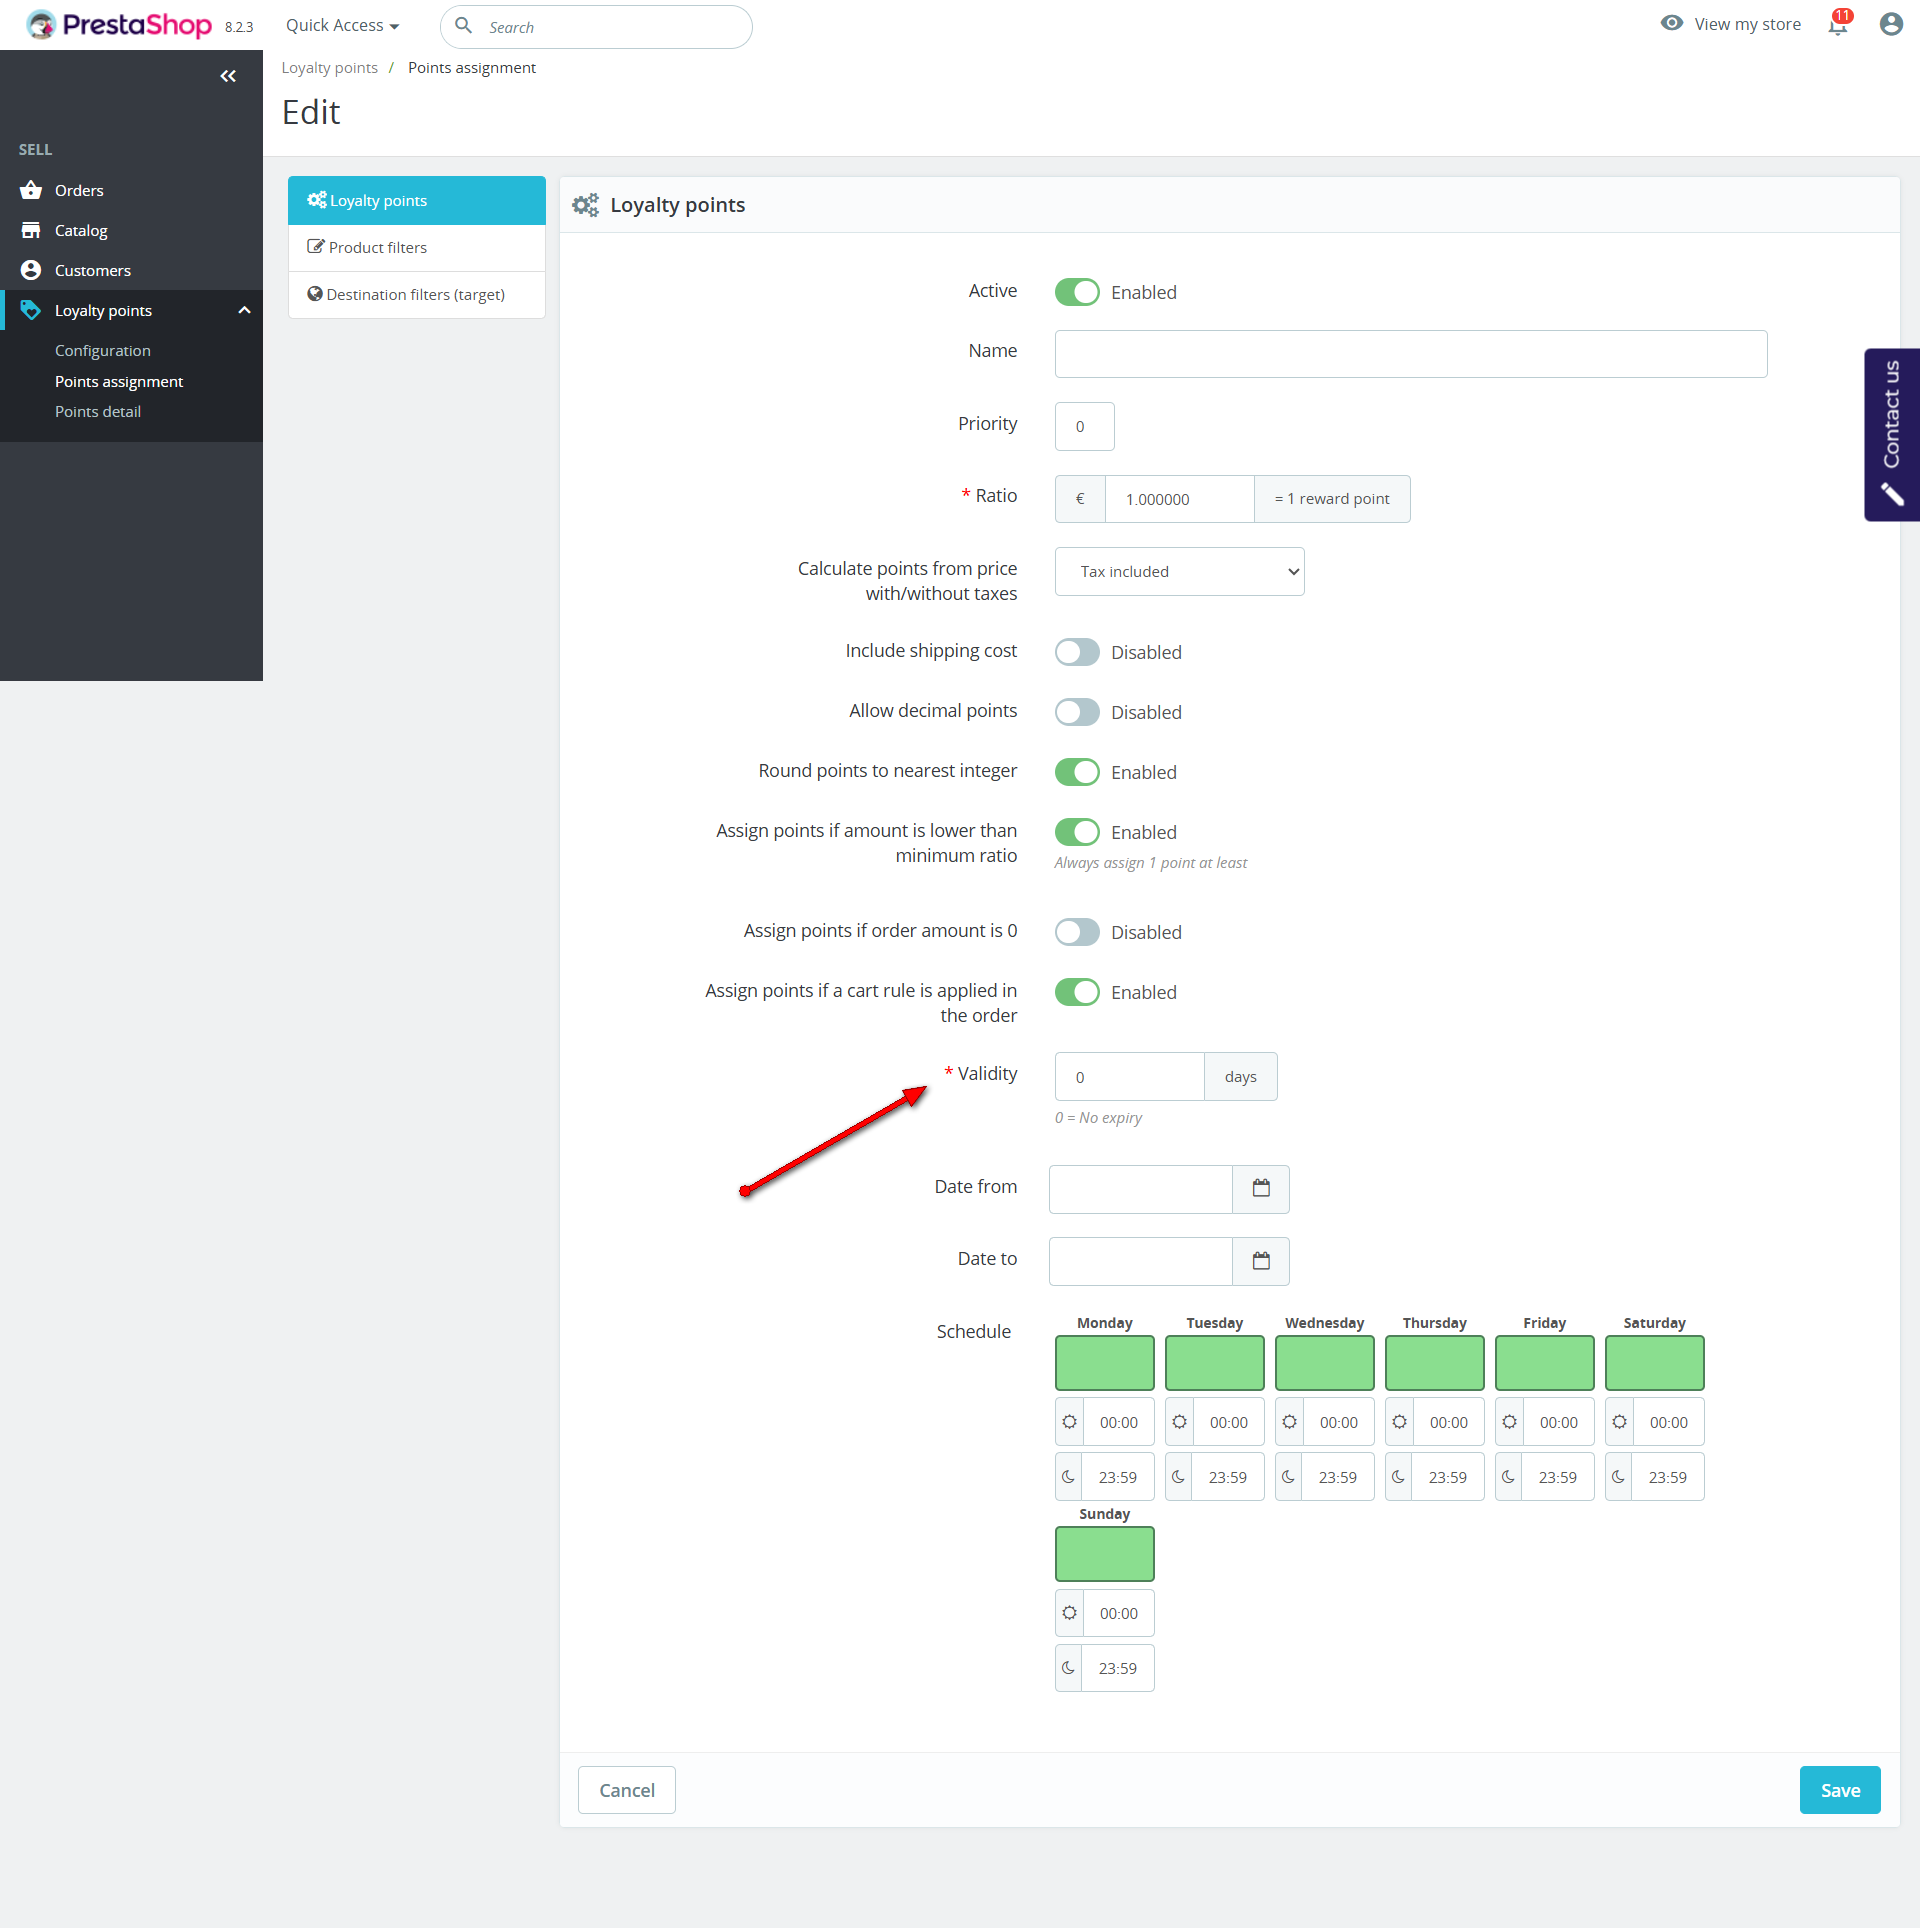Toggle the Active switch off
1920x1928 pixels.
[1077, 292]
